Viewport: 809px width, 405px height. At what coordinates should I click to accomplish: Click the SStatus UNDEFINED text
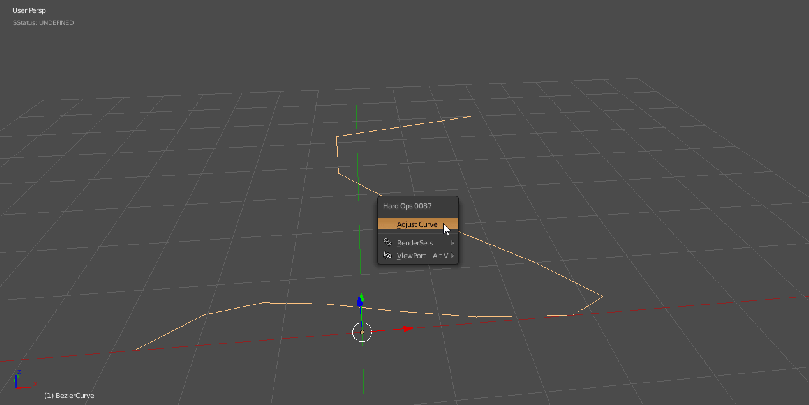click(x=43, y=22)
